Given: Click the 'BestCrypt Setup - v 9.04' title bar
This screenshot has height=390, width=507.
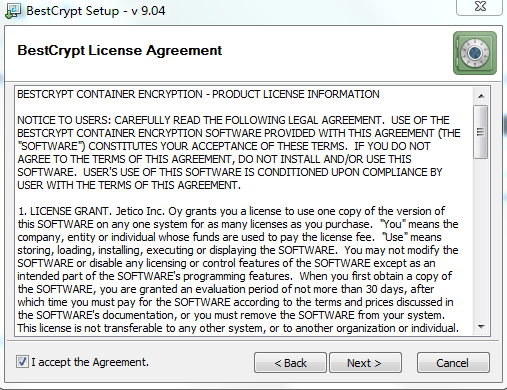Looking at the screenshot, I should 96,11.
